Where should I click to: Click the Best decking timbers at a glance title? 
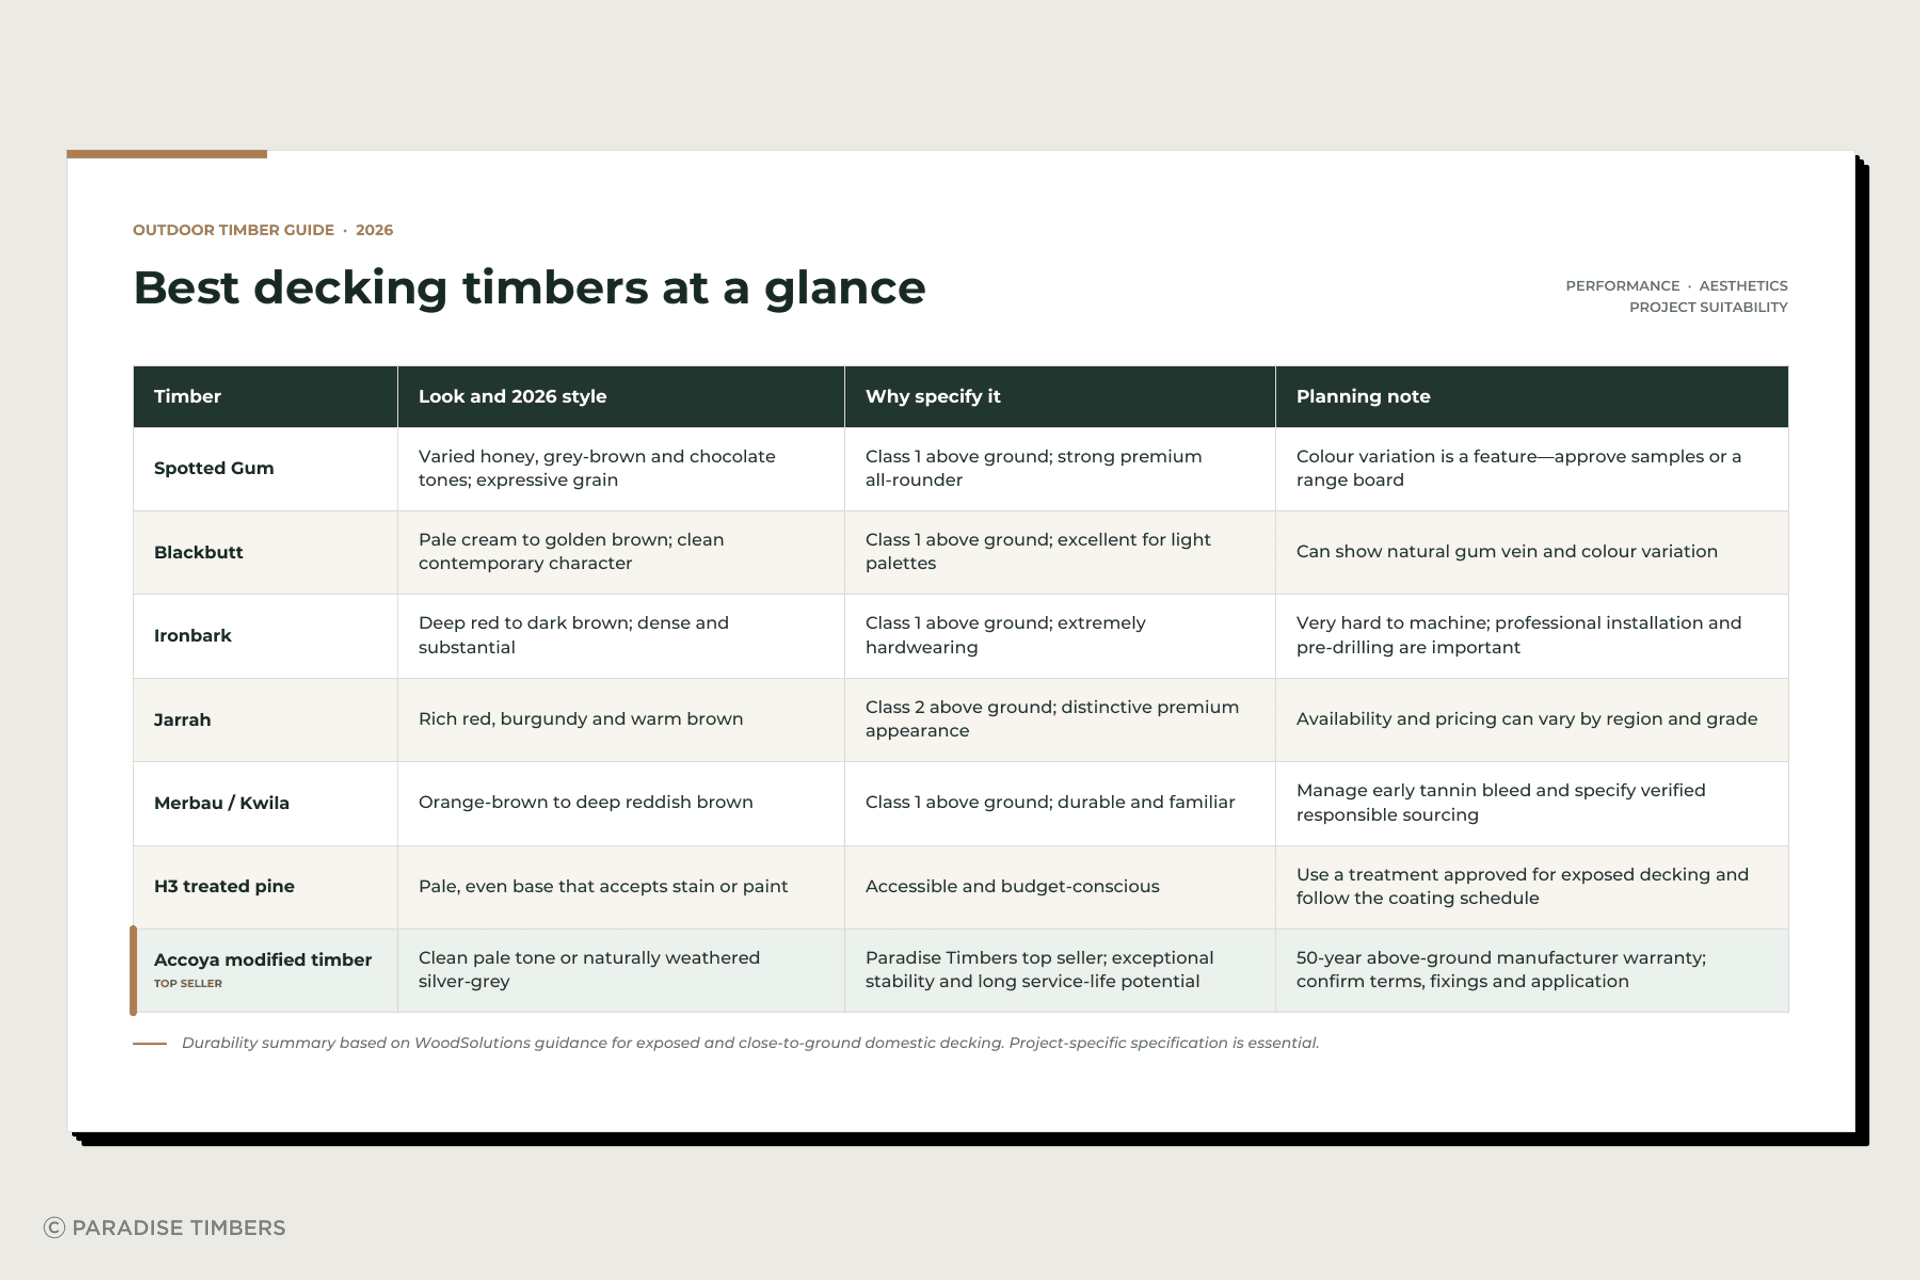coord(529,288)
